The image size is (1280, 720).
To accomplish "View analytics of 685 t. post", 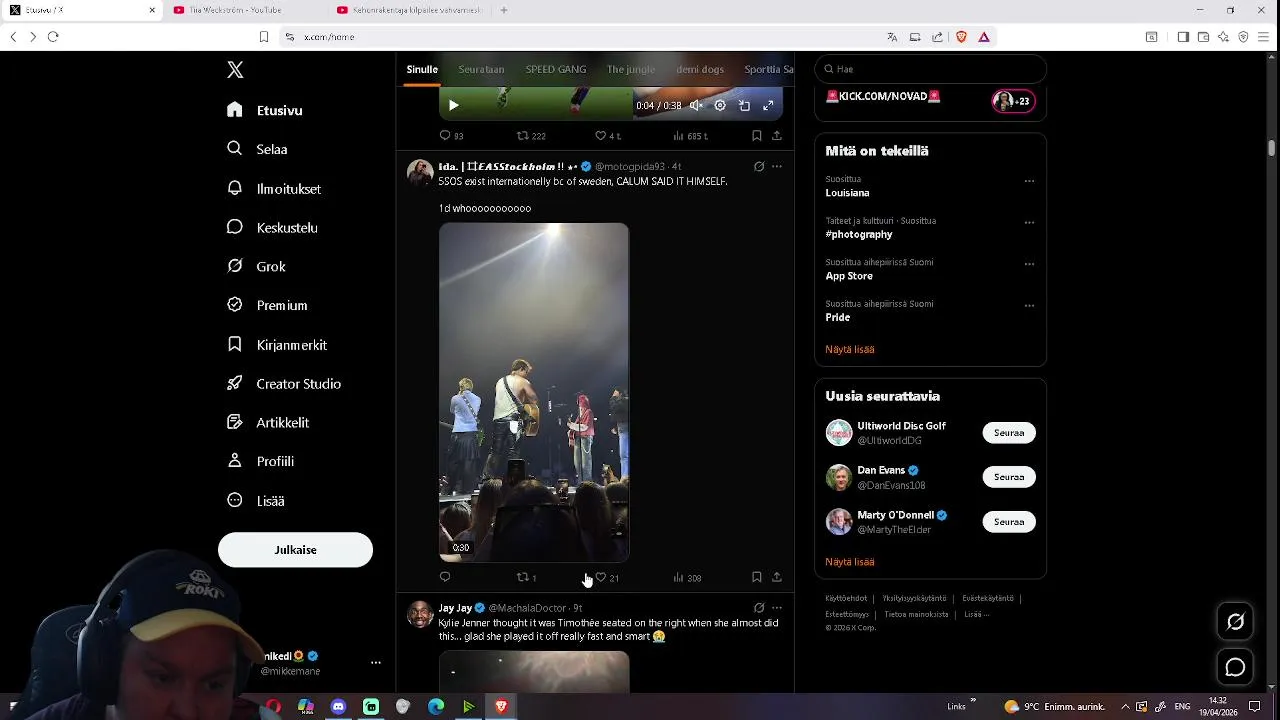I will tap(690, 135).
